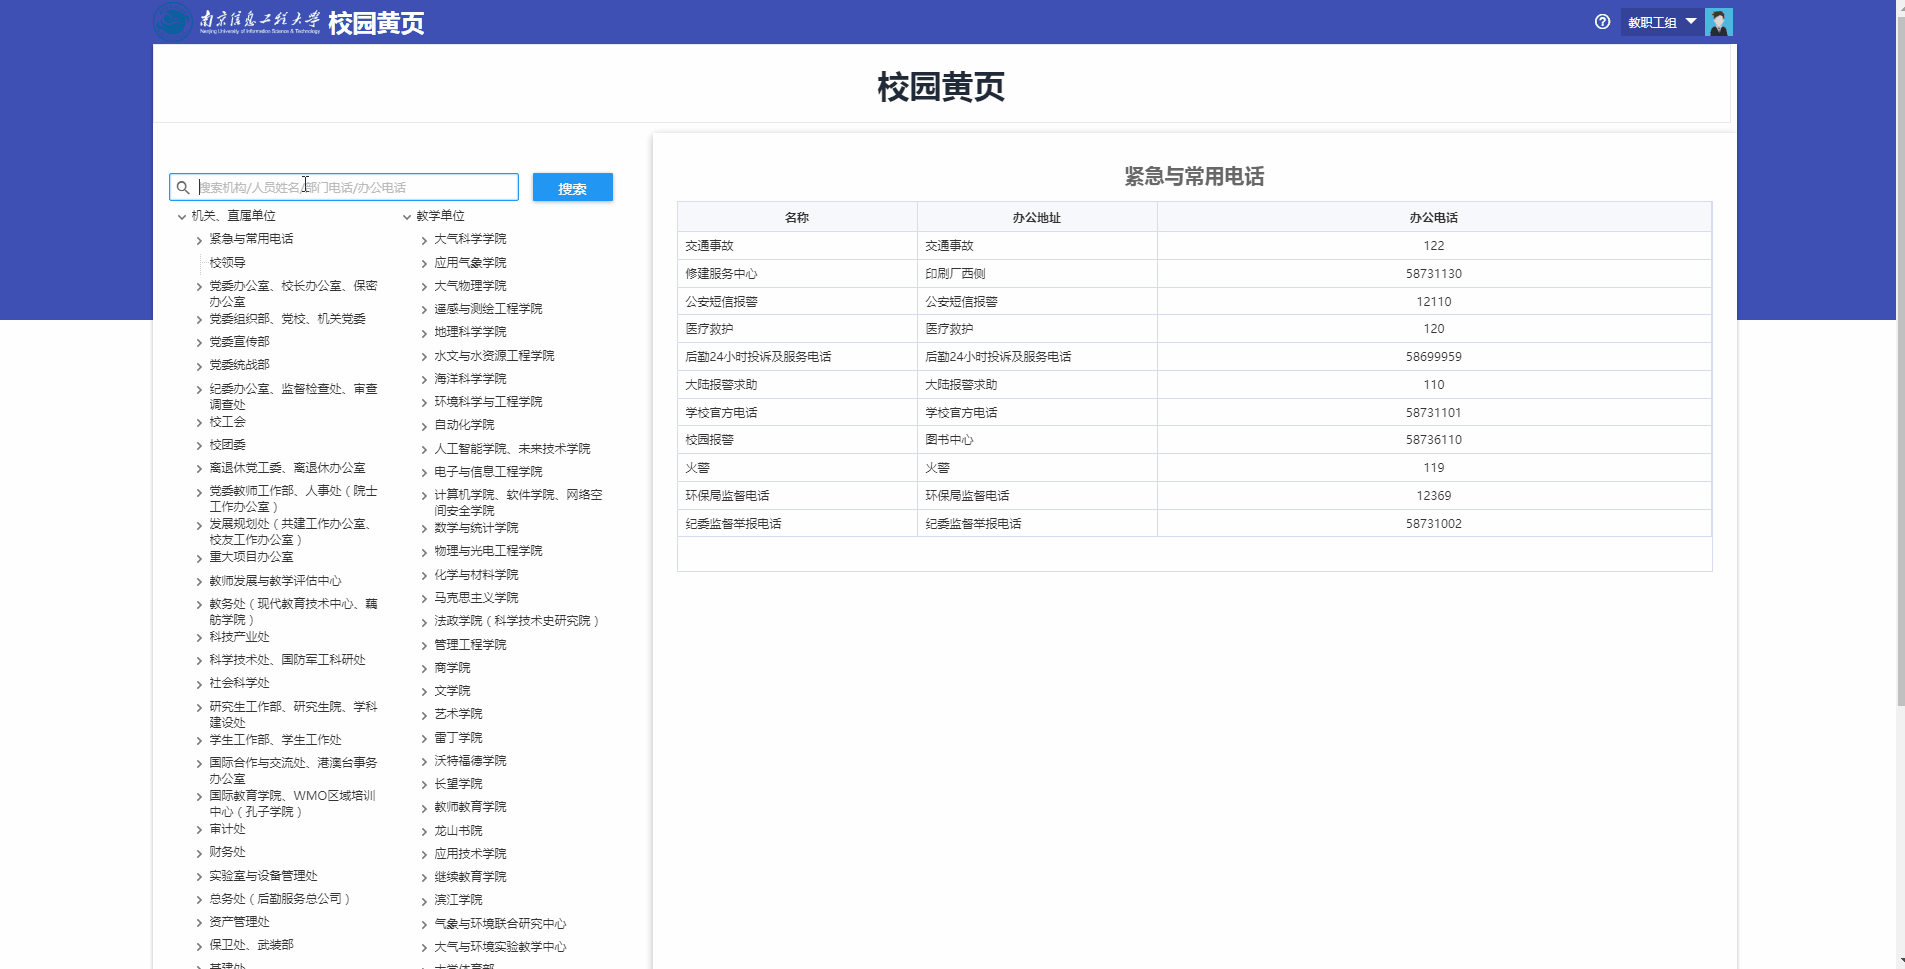Viewport: 1905px width, 969px height.
Task: Collapse the 机关、直属单位 tree group
Action: pos(181,217)
